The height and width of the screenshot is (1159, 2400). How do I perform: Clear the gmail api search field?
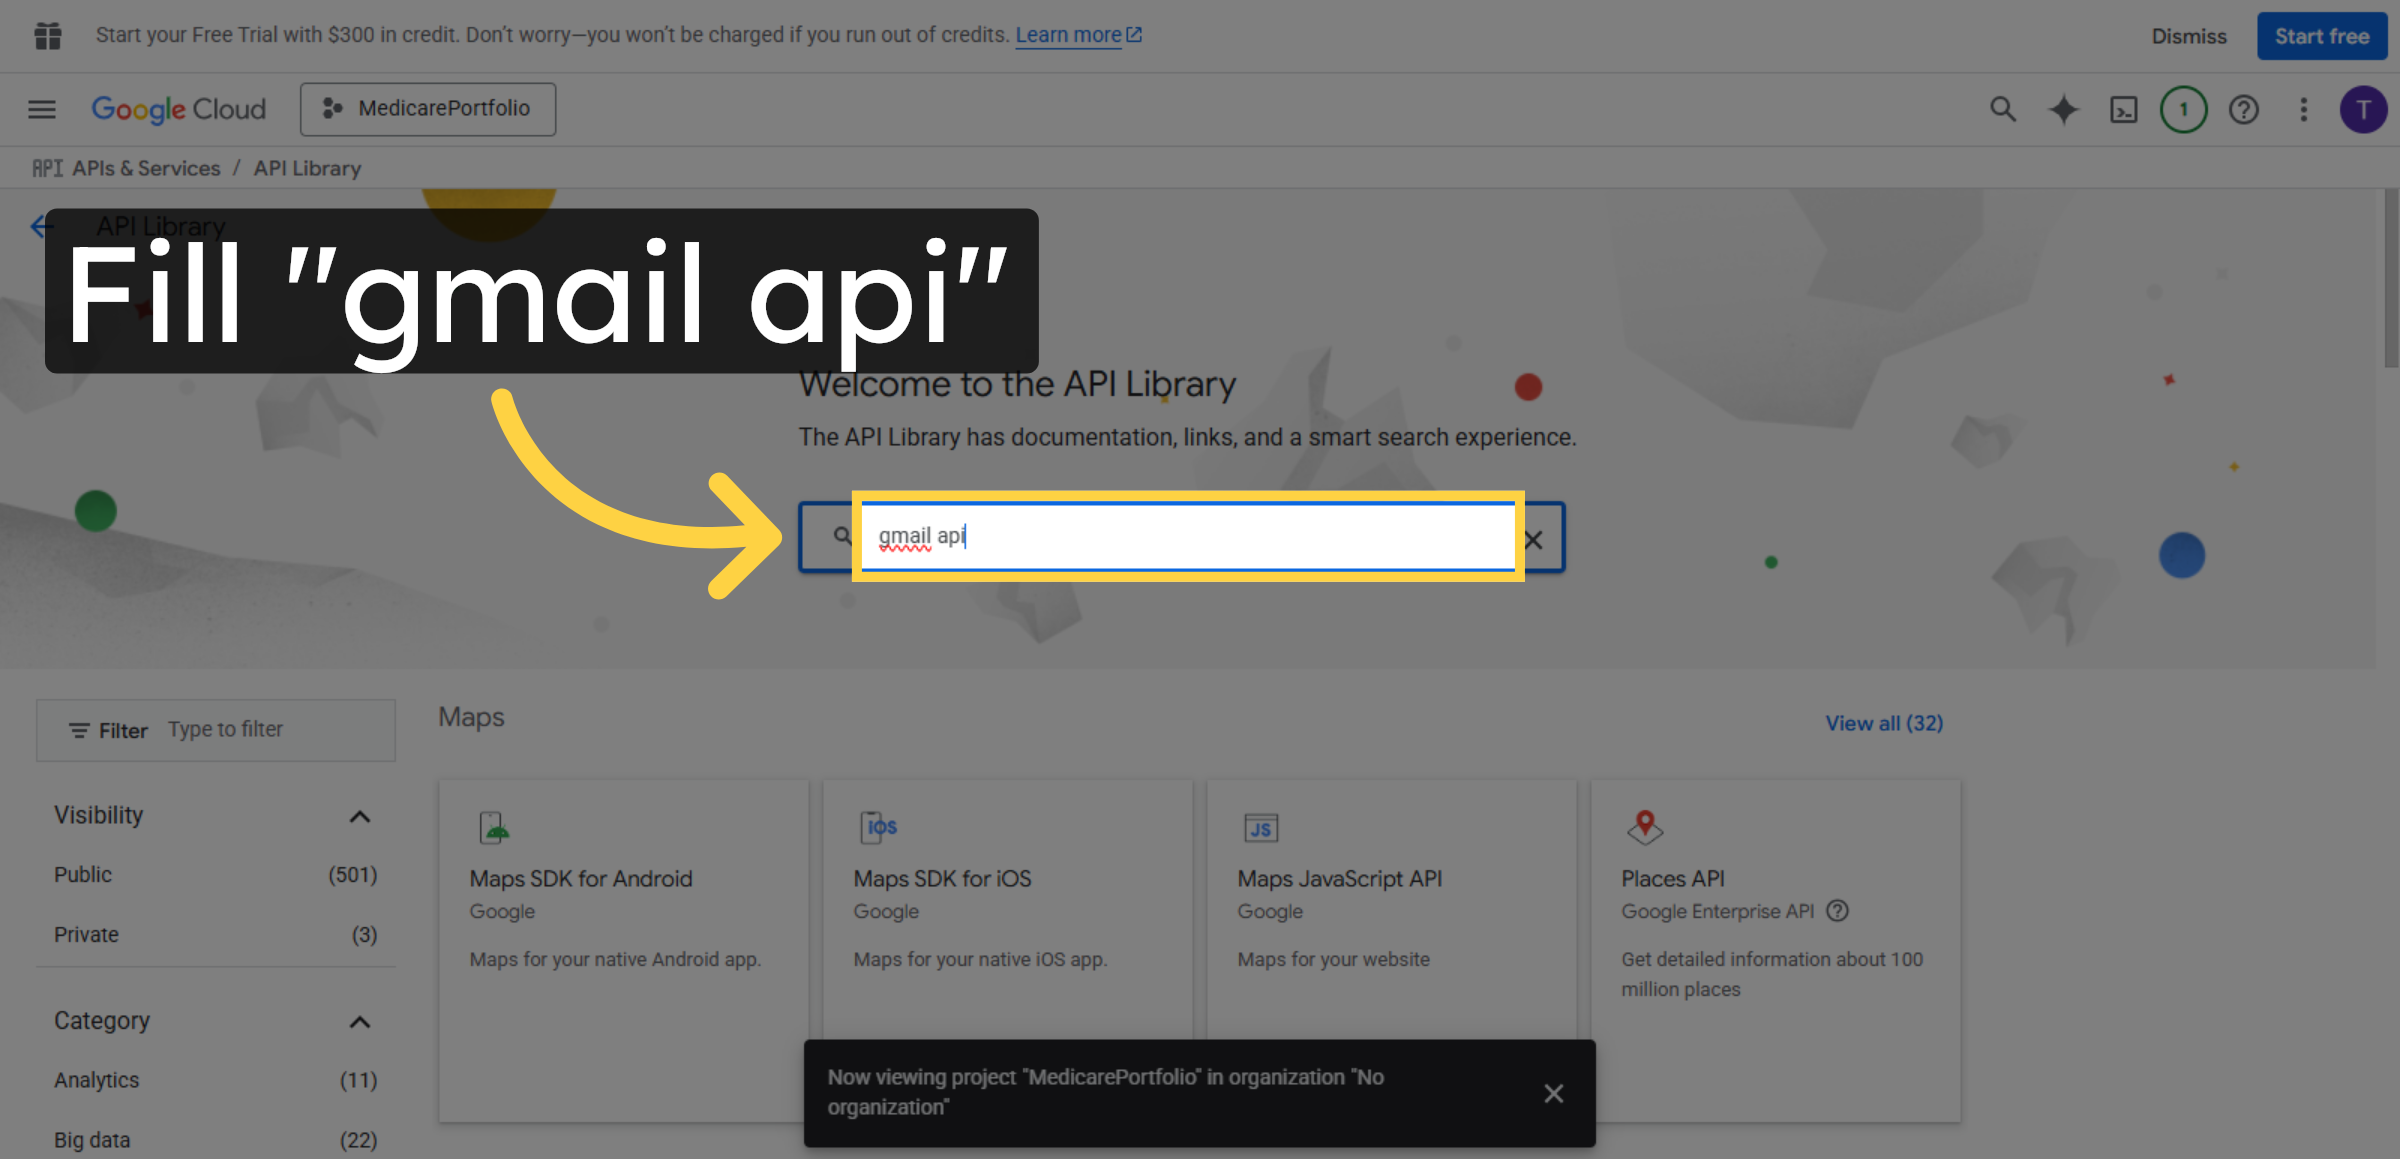point(1533,538)
